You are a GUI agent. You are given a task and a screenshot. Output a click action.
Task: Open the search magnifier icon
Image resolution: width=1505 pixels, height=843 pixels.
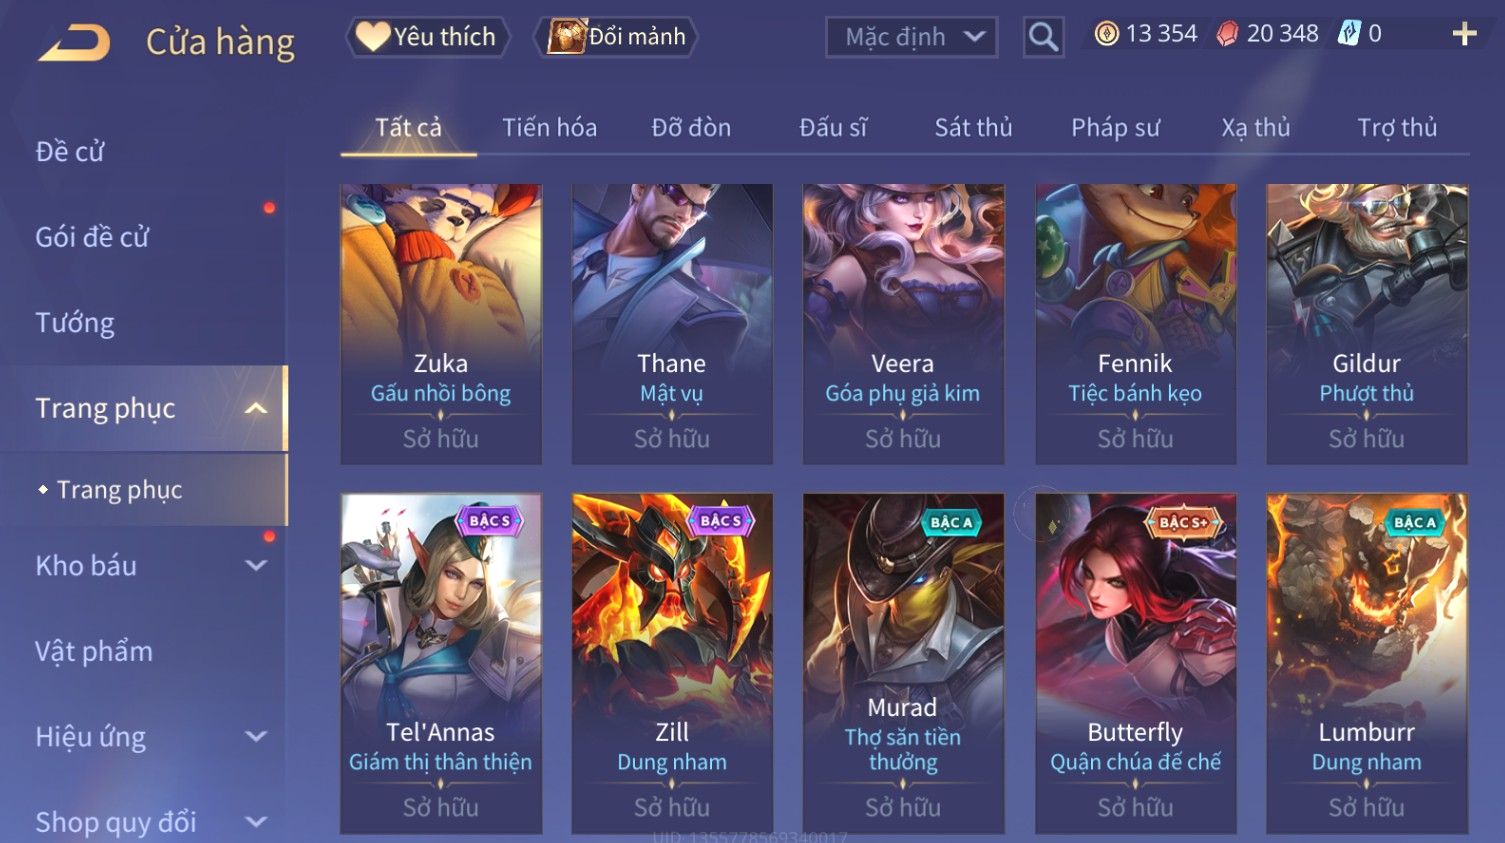point(1043,37)
